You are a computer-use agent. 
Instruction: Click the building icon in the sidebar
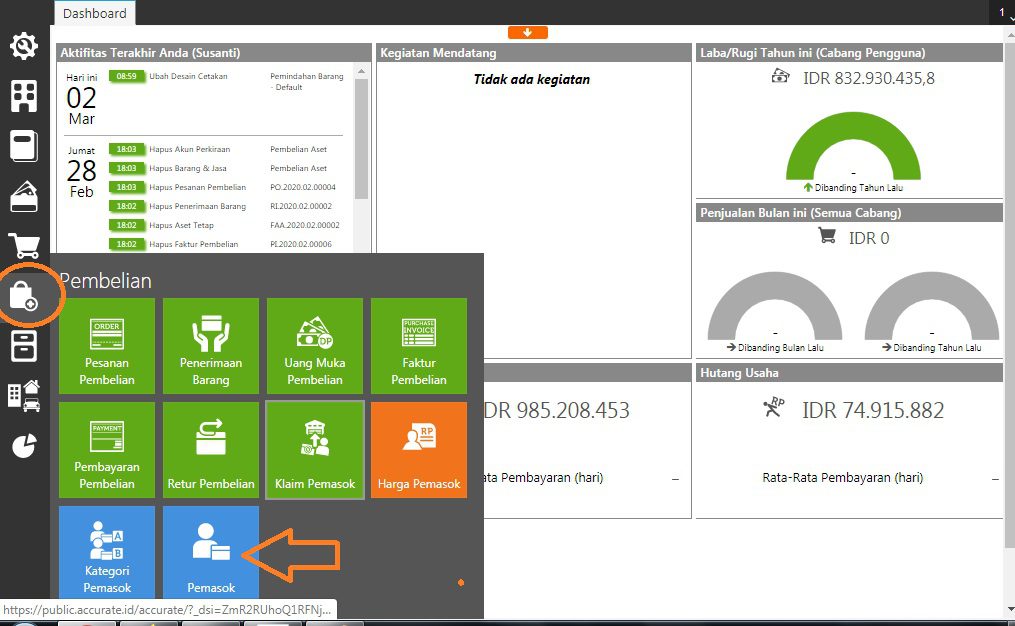point(24,96)
